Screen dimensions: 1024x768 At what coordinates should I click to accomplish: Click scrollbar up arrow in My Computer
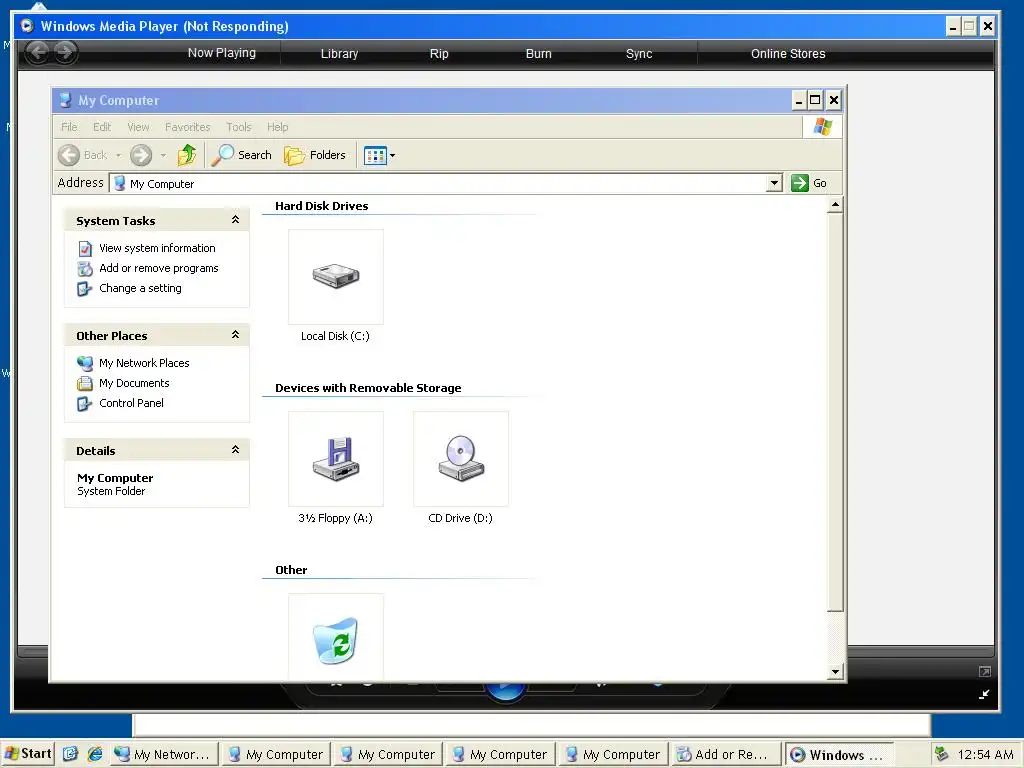point(835,205)
